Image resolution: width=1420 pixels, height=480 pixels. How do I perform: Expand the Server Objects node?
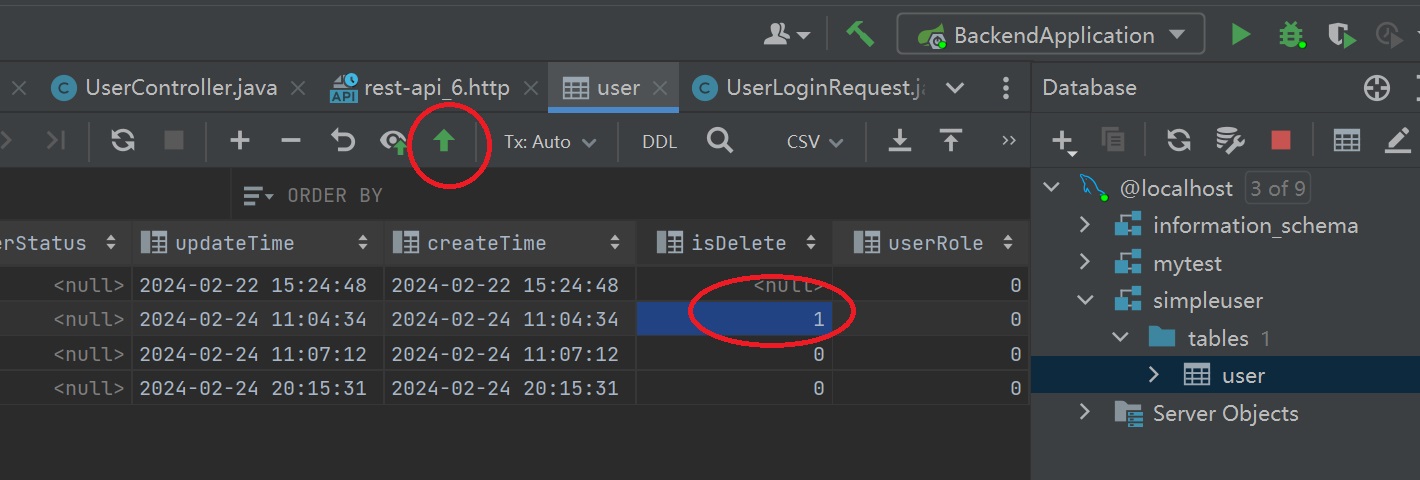pyautogui.click(x=1084, y=413)
